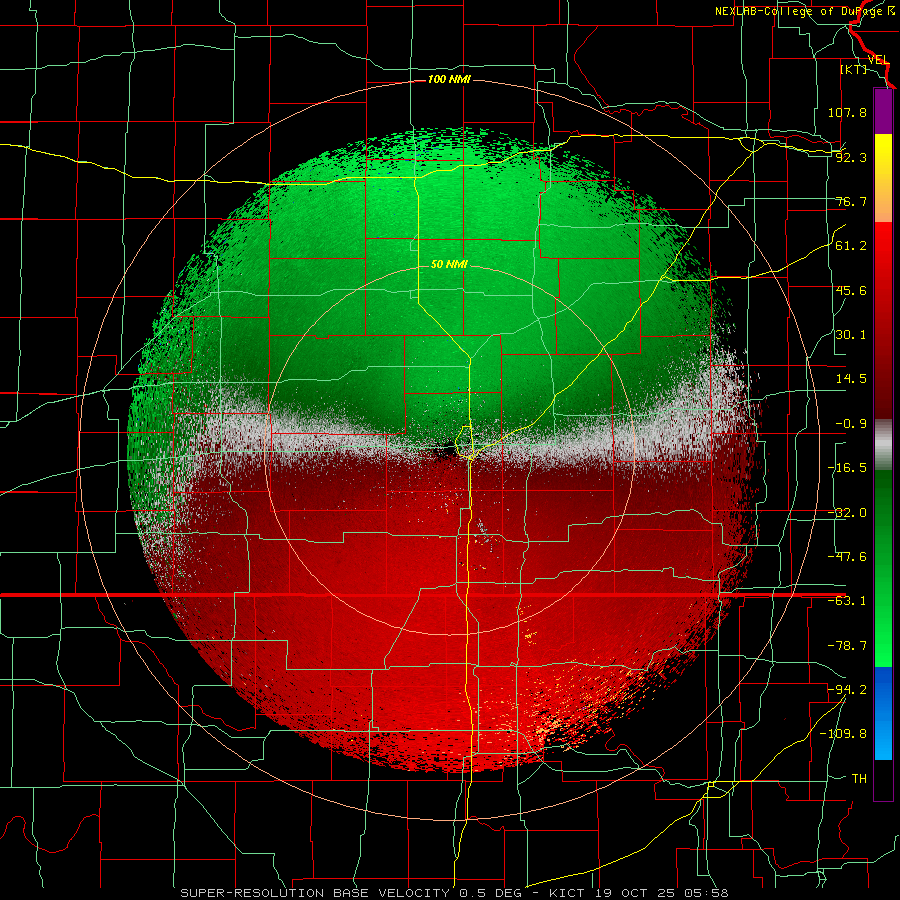Pick the yellow-orange segment of color bar
900x900 pixels.
(x=883, y=178)
